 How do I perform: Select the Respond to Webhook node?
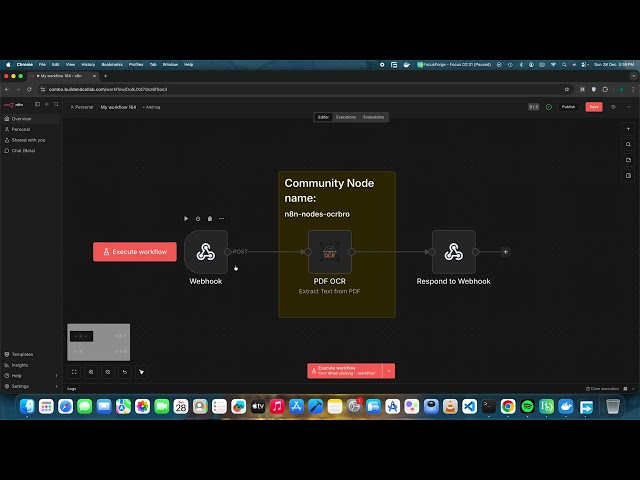453,252
